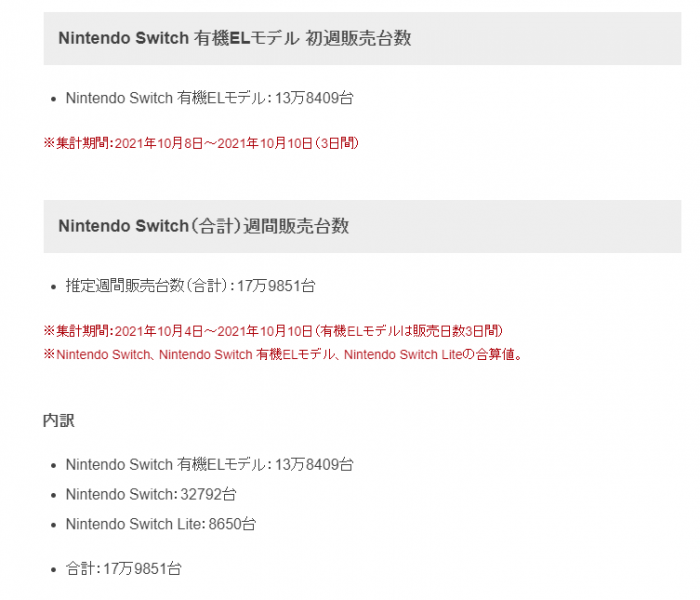Click the final "合計: 17万9851台" line

click(123, 569)
